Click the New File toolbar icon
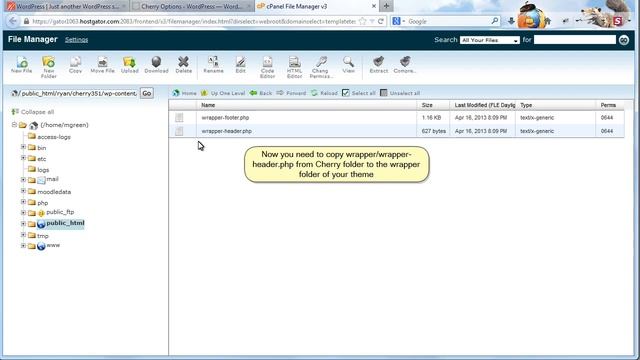The height and width of the screenshot is (360, 640). click(x=22, y=65)
